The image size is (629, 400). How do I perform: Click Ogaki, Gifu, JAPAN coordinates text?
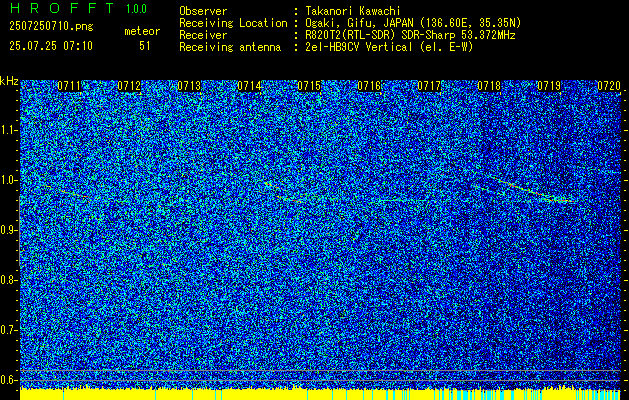point(414,23)
